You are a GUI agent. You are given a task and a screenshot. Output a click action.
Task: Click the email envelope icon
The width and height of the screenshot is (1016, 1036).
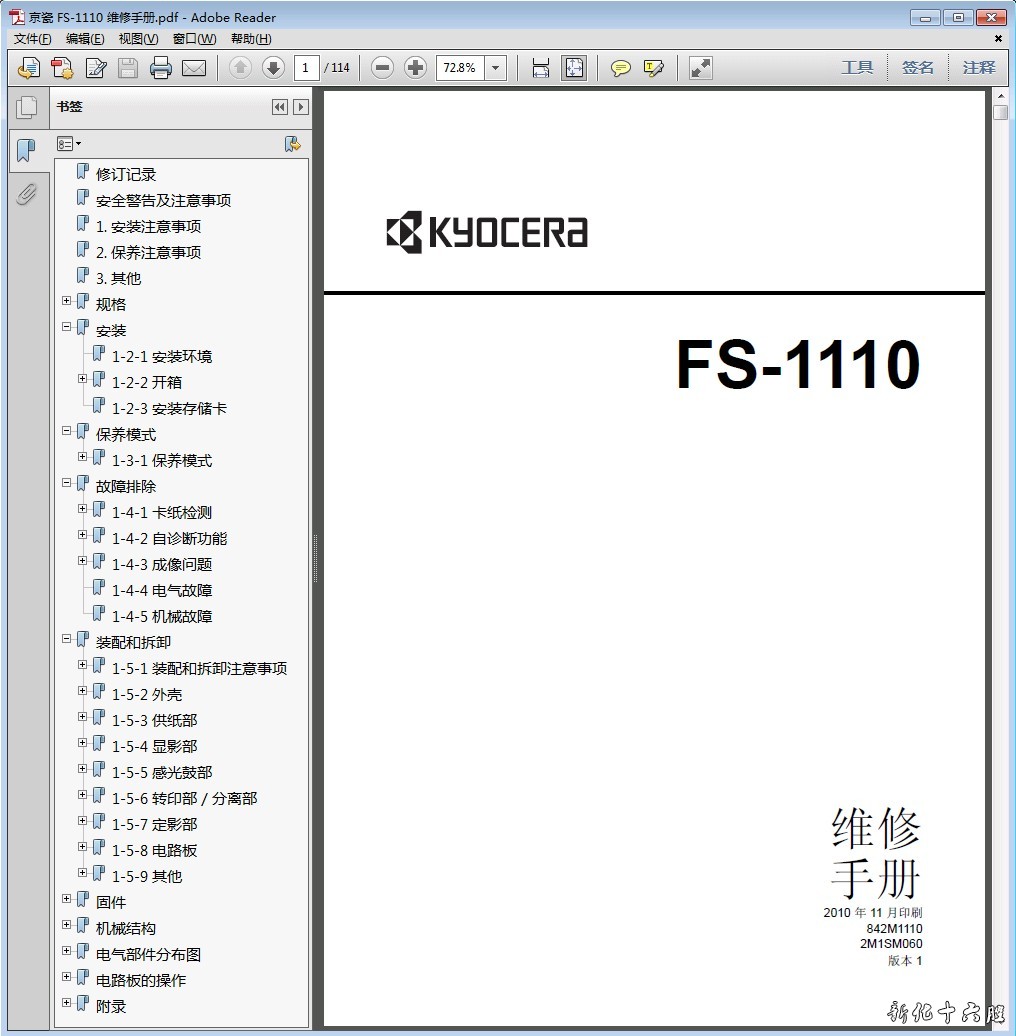[194, 68]
